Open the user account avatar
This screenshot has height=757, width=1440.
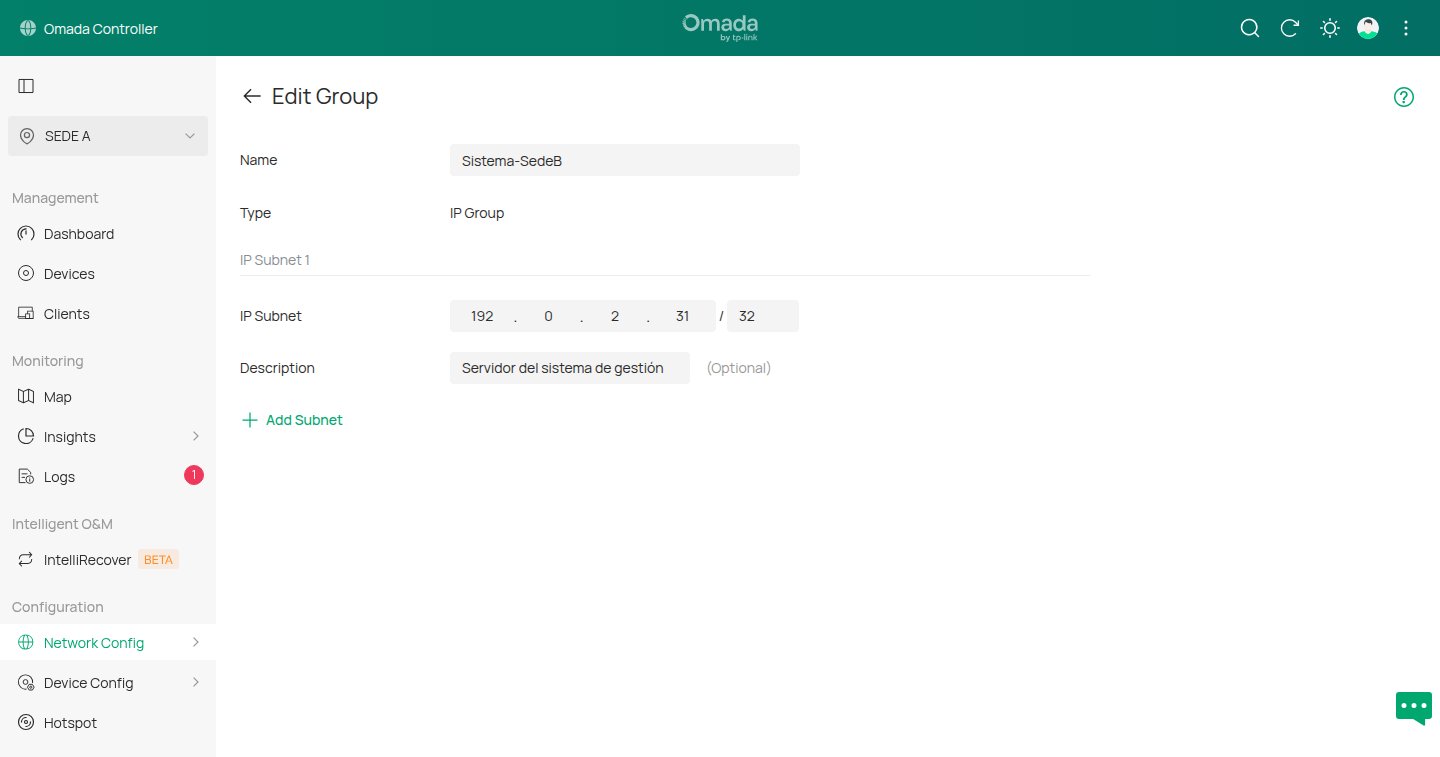click(x=1368, y=28)
